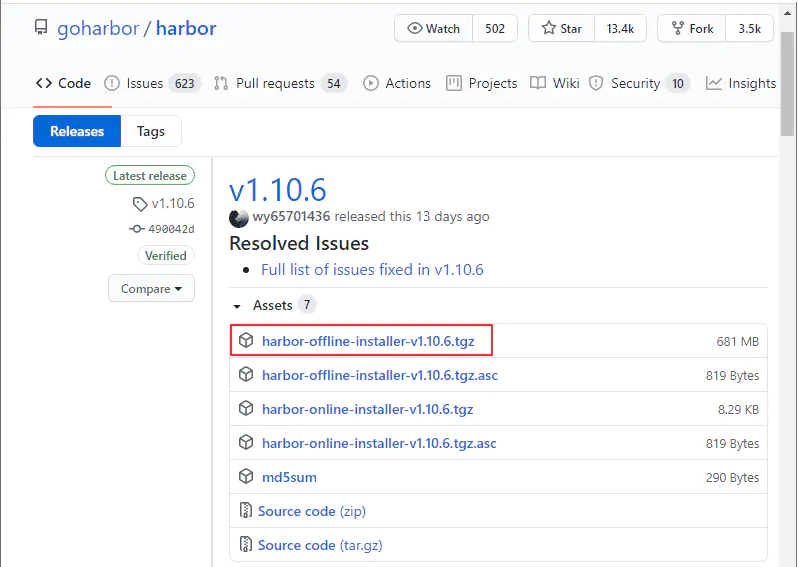The image size is (798, 567).
Task: Open the 3.5k forks count
Action: (x=749, y=29)
